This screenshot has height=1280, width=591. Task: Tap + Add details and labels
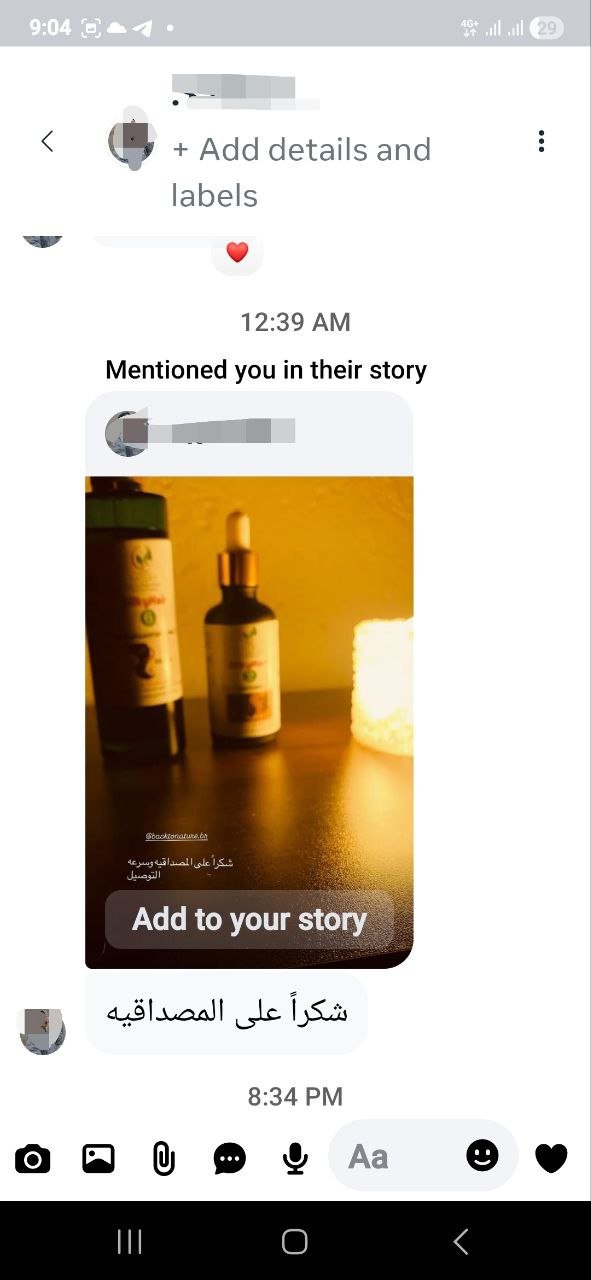point(301,172)
